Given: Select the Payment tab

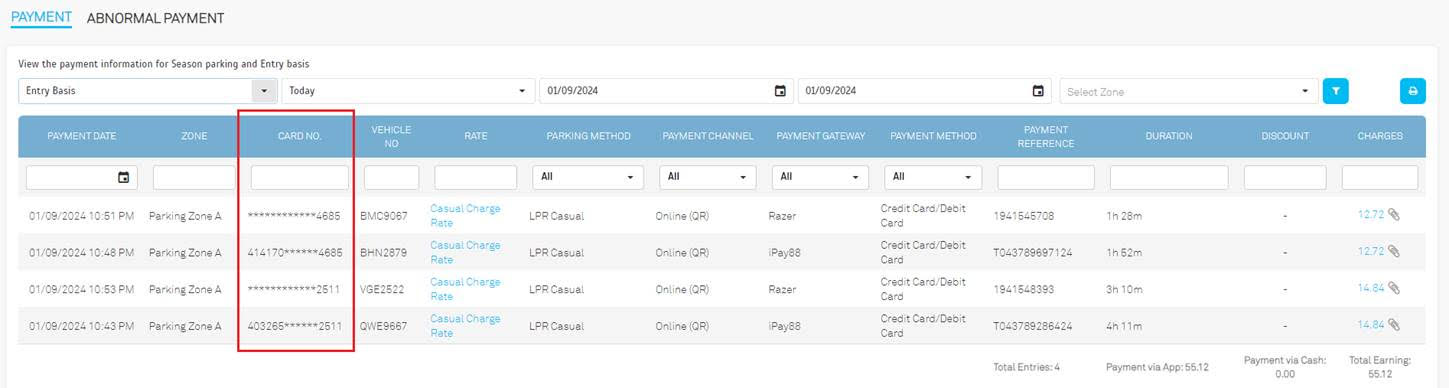Looking at the screenshot, I should coord(41,18).
